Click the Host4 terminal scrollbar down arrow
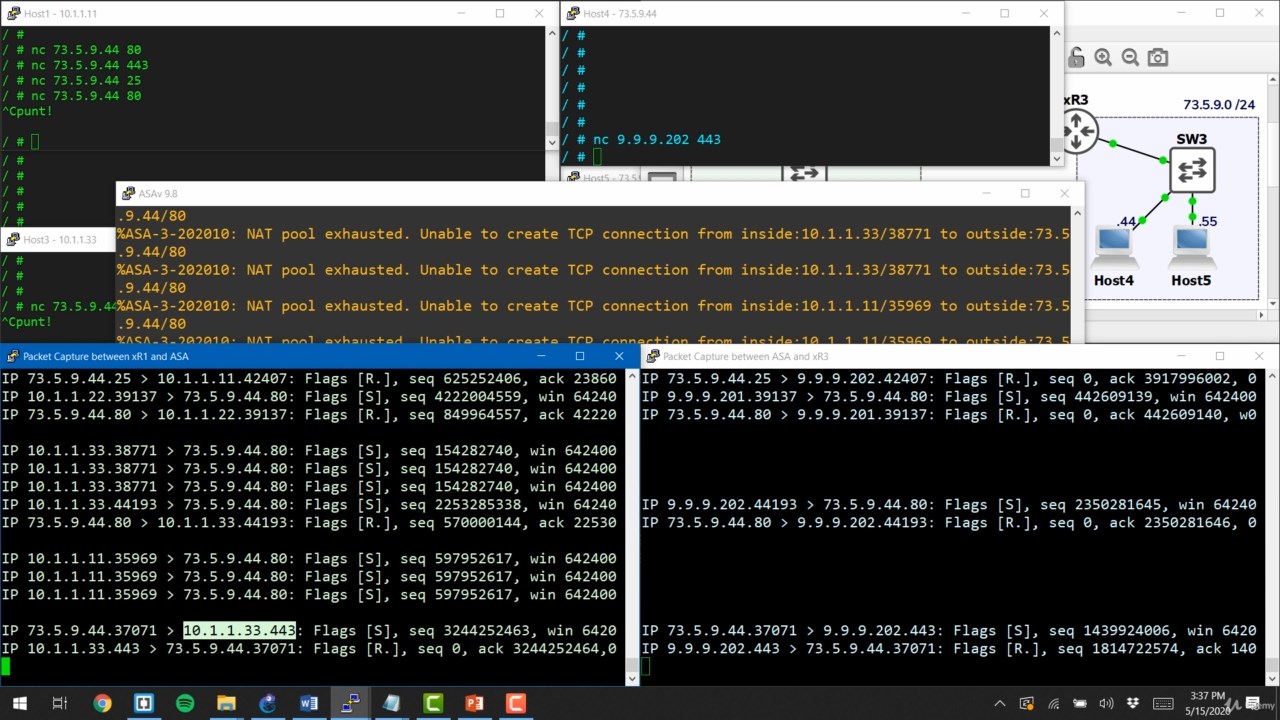 (x=1057, y=158)
